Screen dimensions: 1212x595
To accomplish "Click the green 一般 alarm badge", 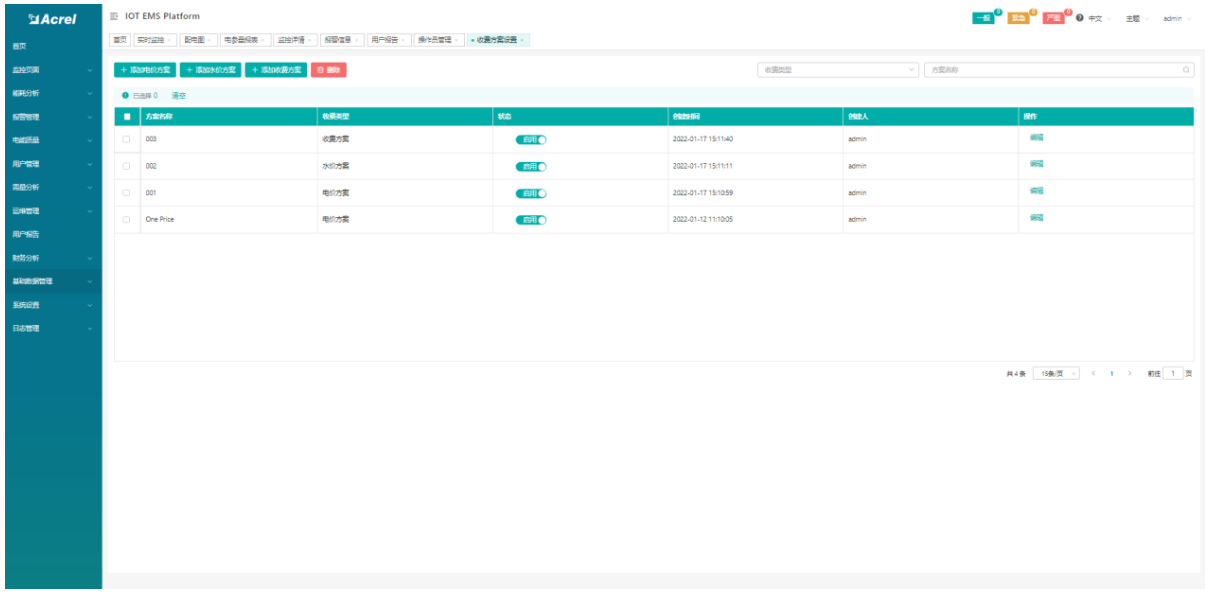I will [x=984, y=19].
